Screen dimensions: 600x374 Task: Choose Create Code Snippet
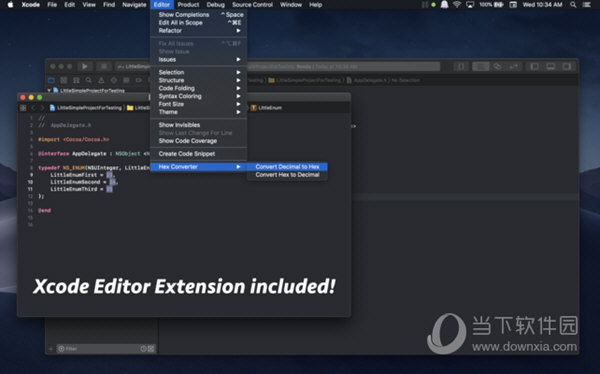(x=198, y=154)
